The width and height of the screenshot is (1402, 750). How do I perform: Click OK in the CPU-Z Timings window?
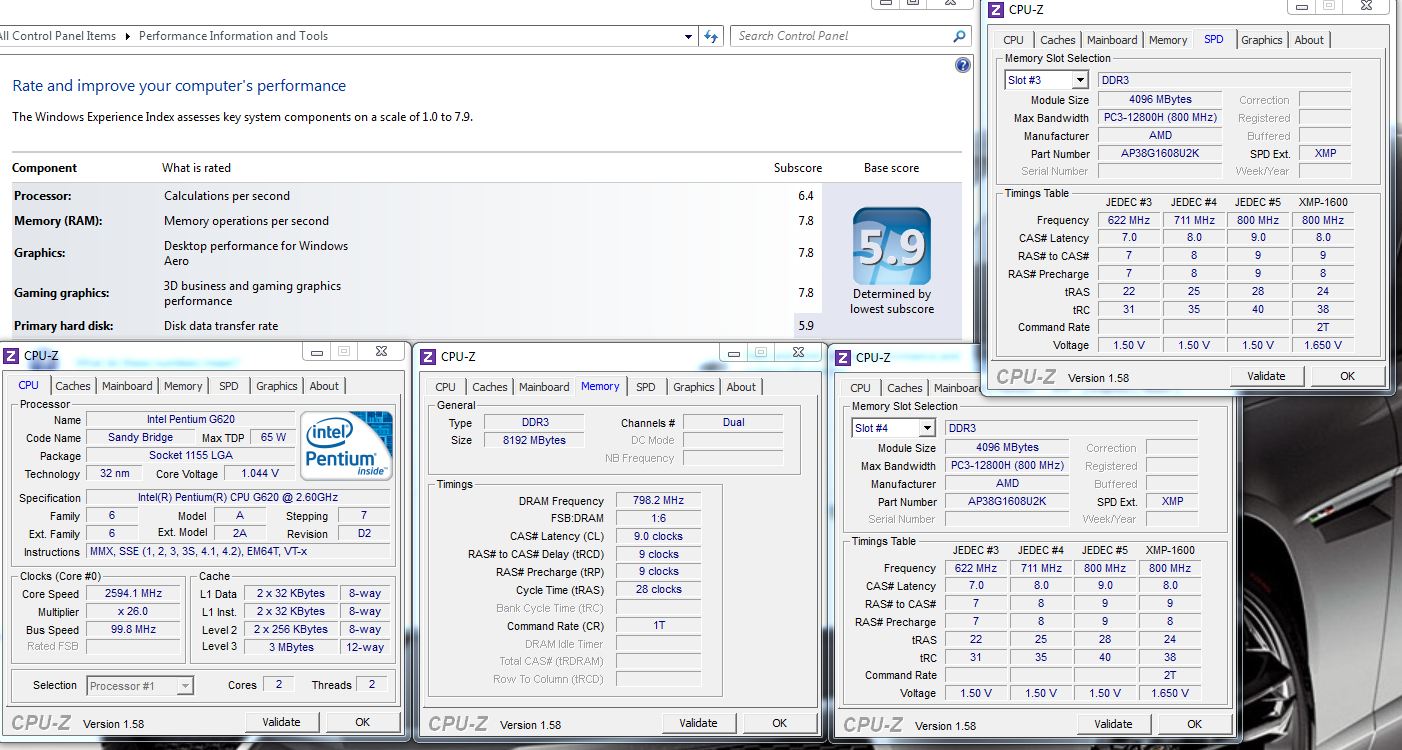point(780,723)
